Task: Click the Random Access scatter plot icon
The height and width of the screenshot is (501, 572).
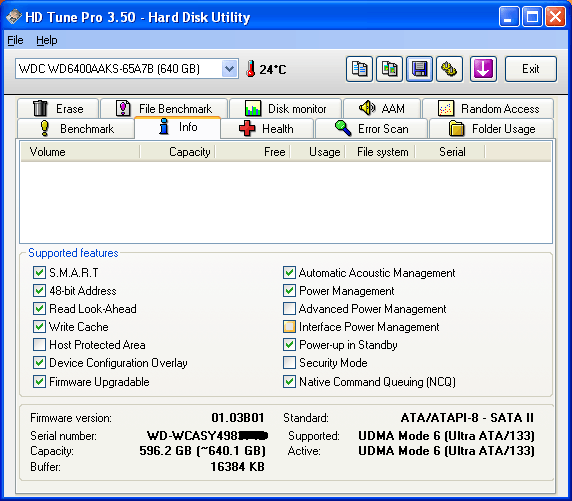Action: (x=446, y=108)
